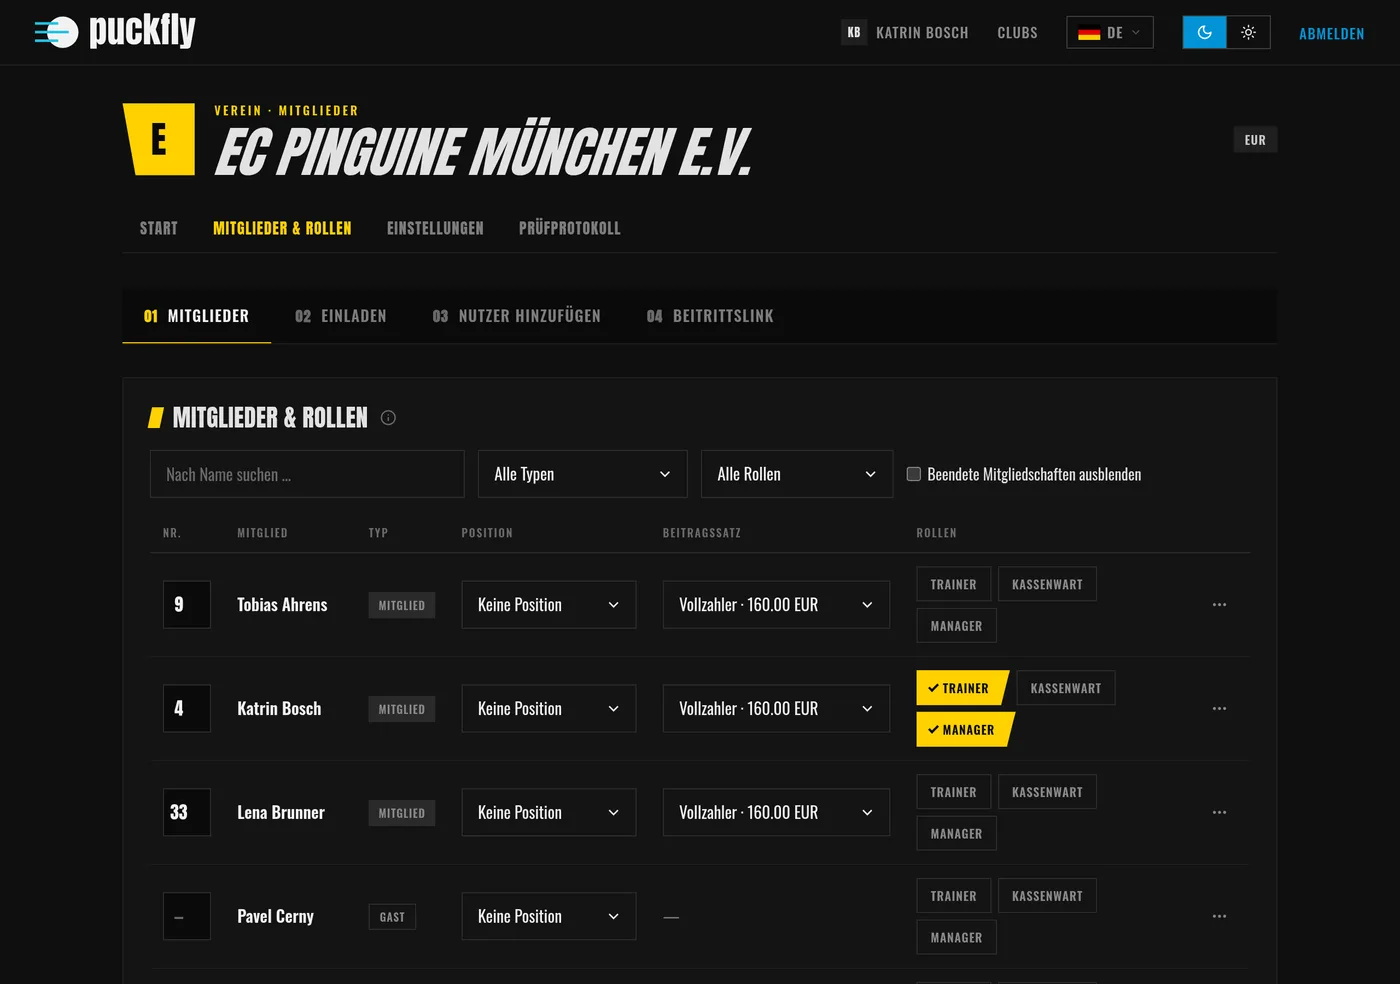1400x984 pixels.
Task: Click the puckfly wordmark
Action: tap(142, 31)
